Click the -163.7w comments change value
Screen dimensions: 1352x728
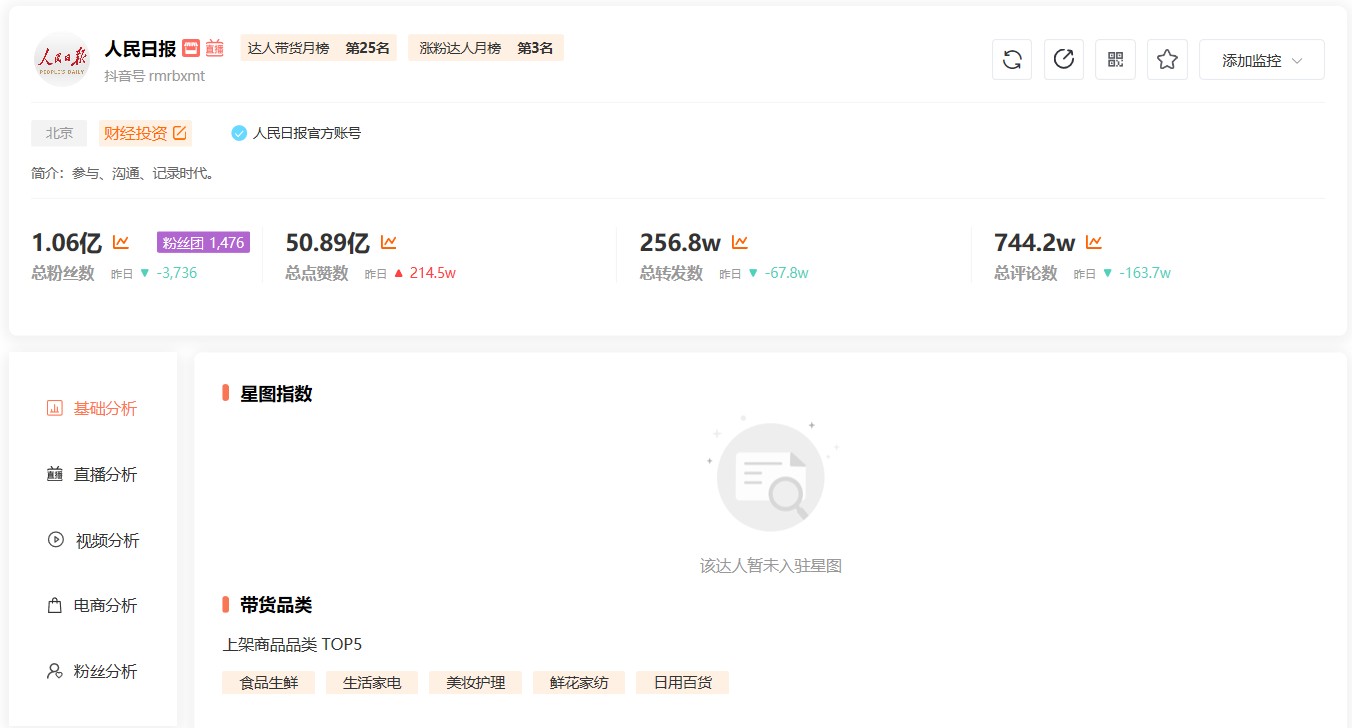click(1144, 273)
